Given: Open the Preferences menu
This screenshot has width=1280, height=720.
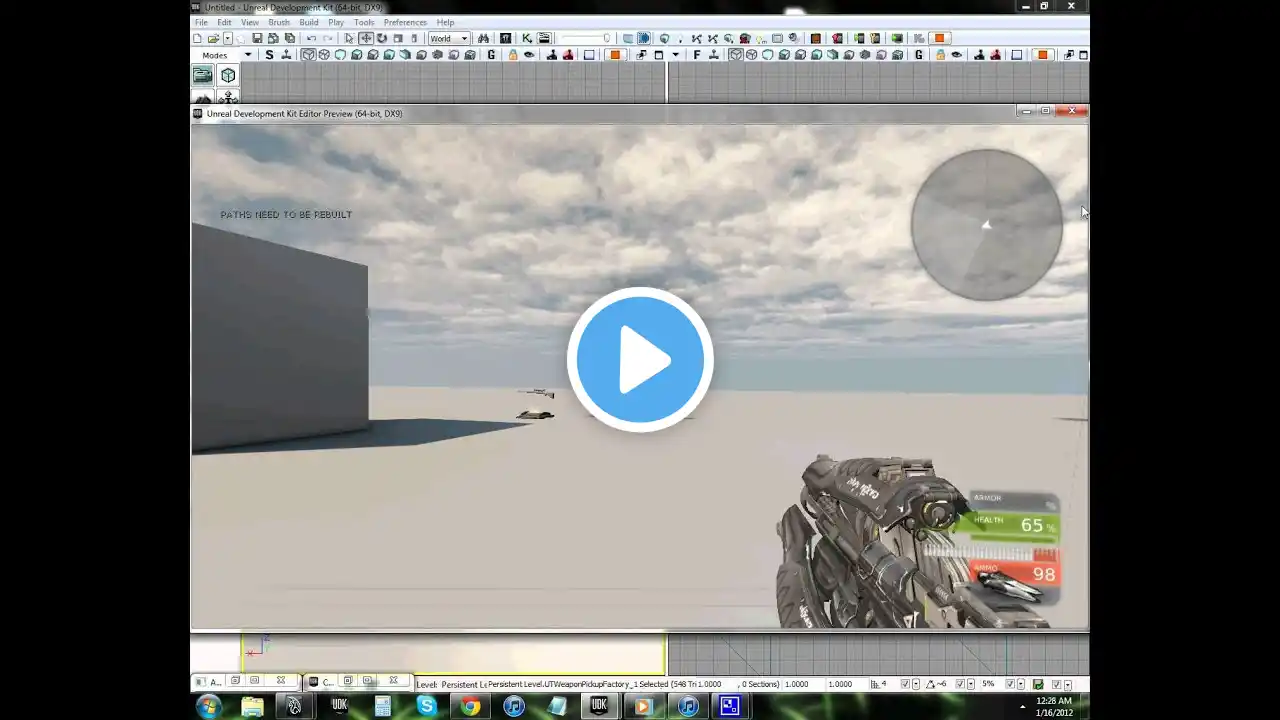Looking at the screenshot, I should [405, 22].
